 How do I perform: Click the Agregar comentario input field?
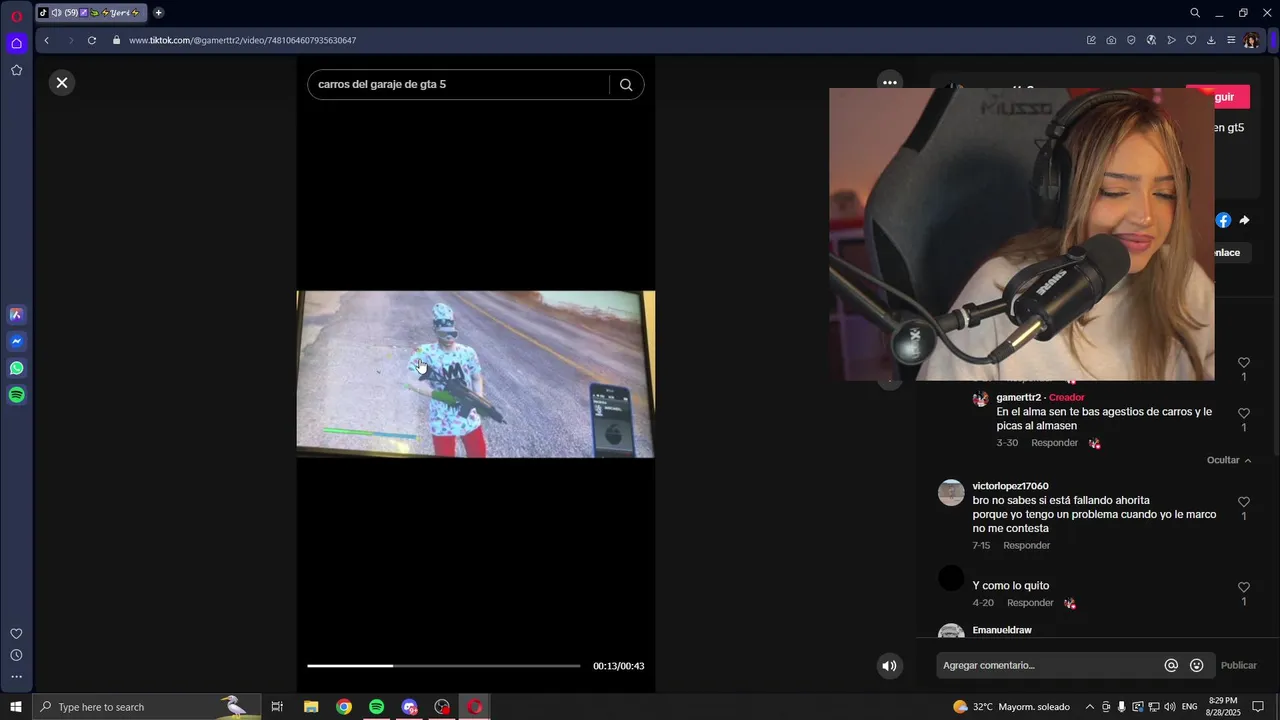pos(1049,666)
